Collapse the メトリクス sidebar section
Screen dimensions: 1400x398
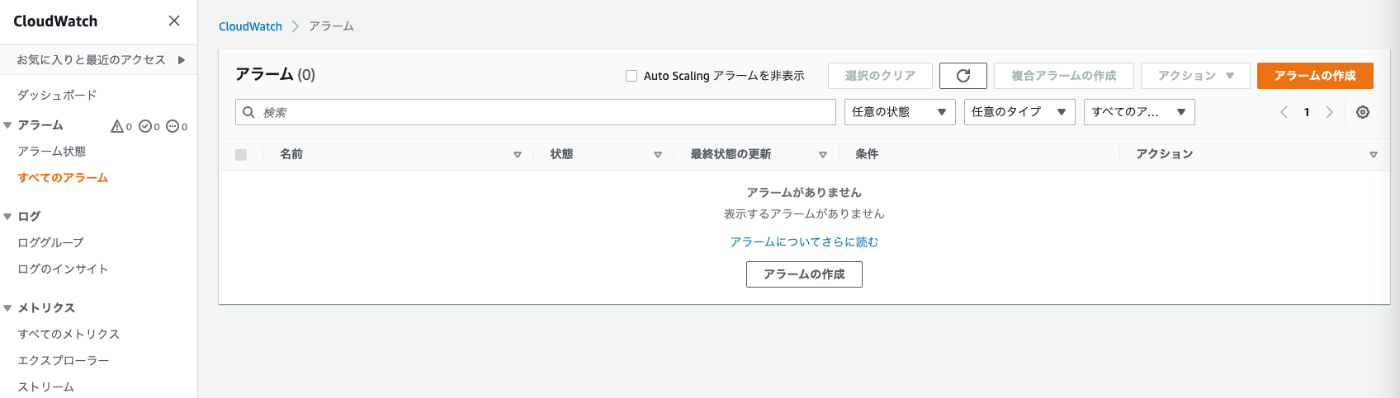point(8,308)
